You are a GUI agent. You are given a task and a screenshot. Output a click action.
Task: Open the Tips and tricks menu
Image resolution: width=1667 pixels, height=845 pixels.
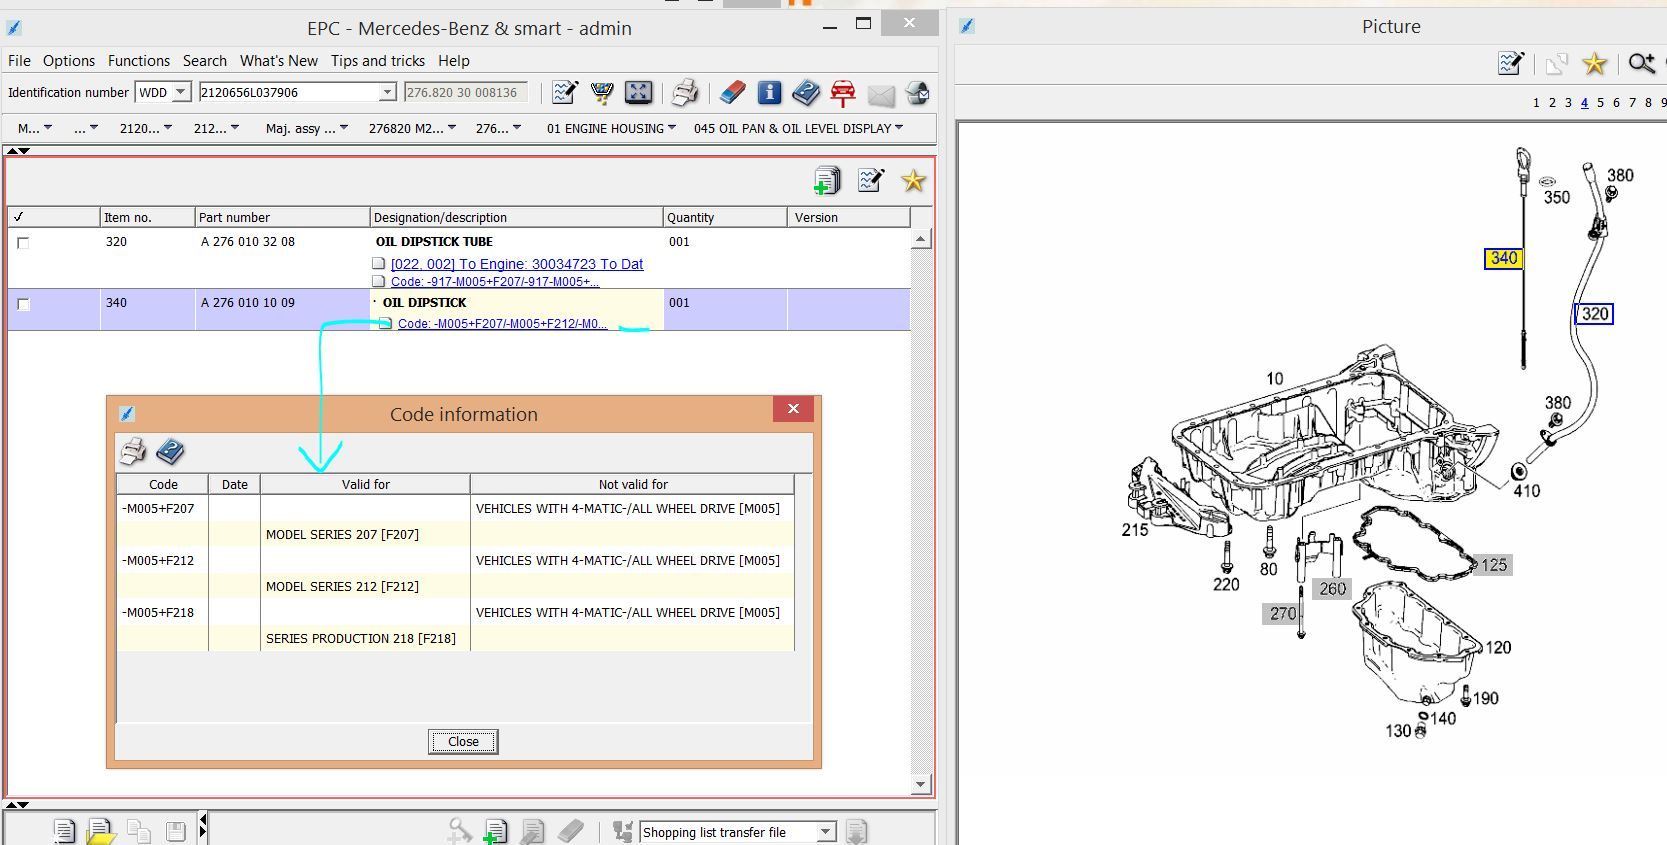(x=378, y=61)
